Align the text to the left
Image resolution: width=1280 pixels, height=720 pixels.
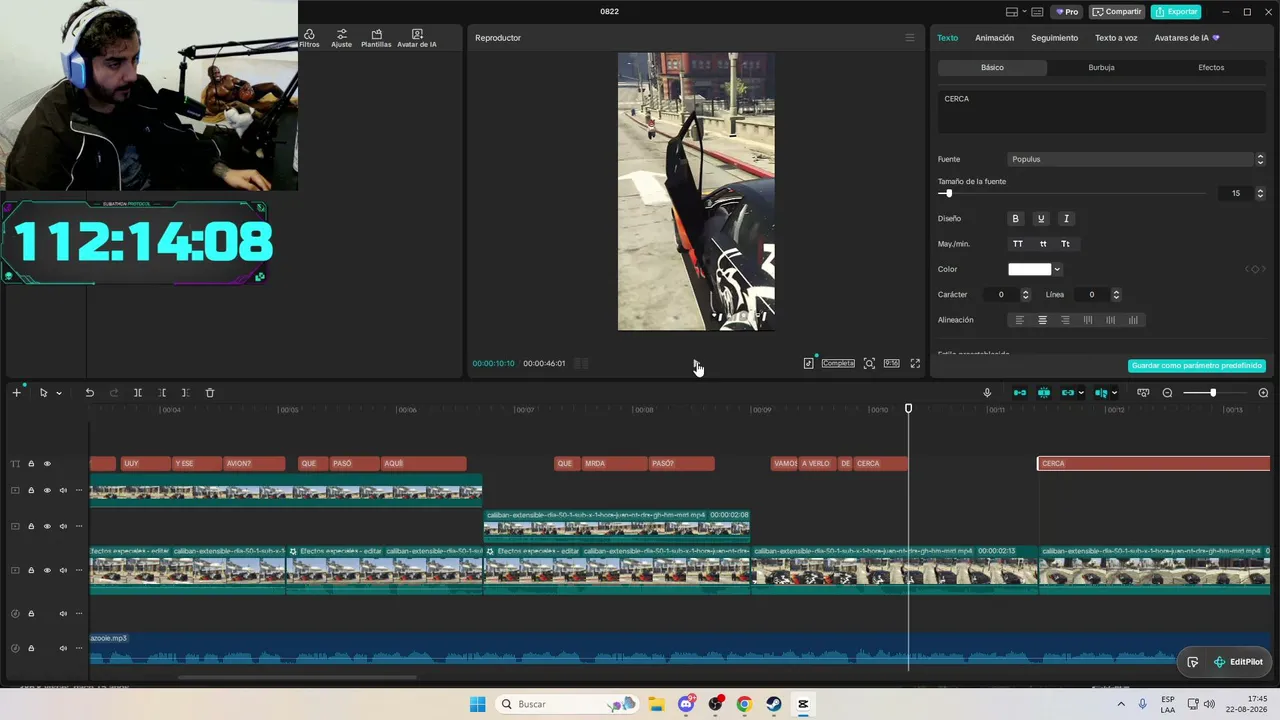1020,320
